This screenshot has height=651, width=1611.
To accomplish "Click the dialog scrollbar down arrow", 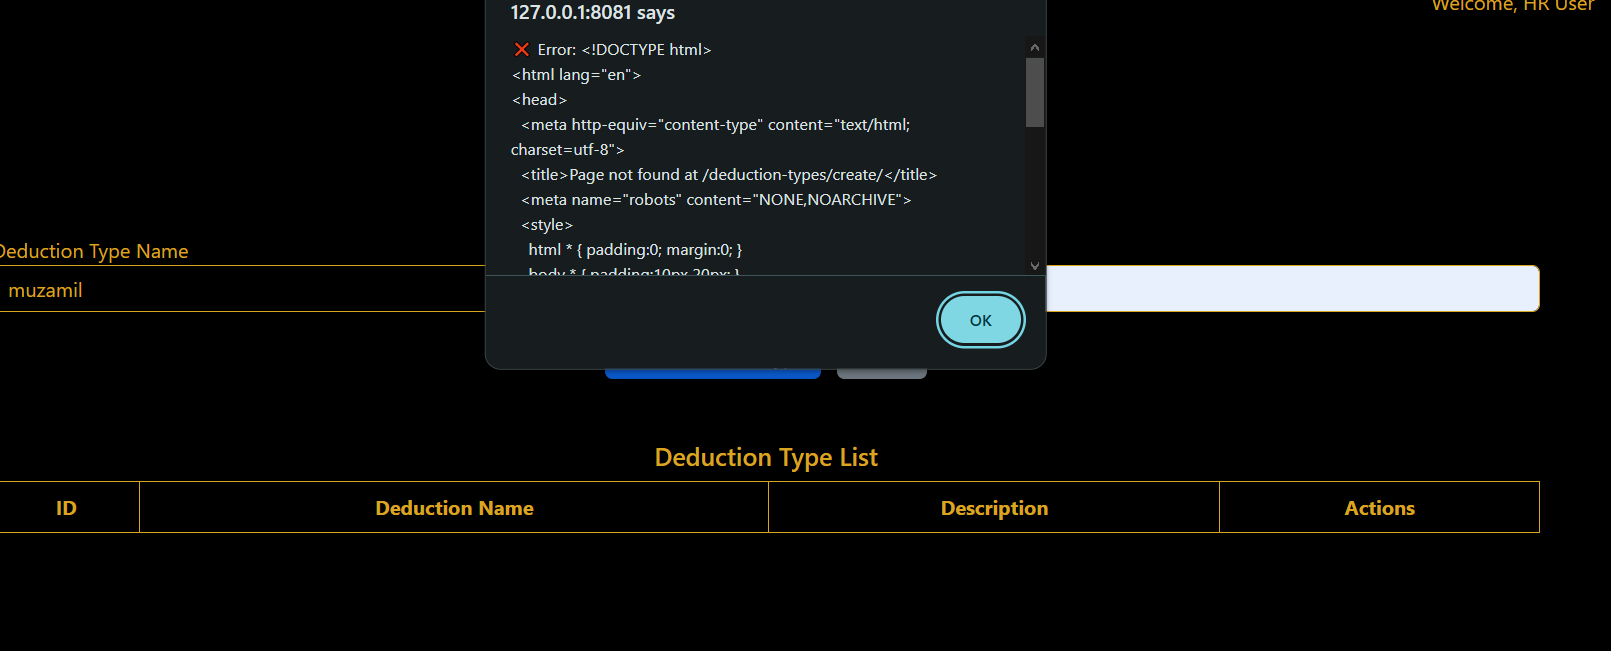I will point(1034,266).
